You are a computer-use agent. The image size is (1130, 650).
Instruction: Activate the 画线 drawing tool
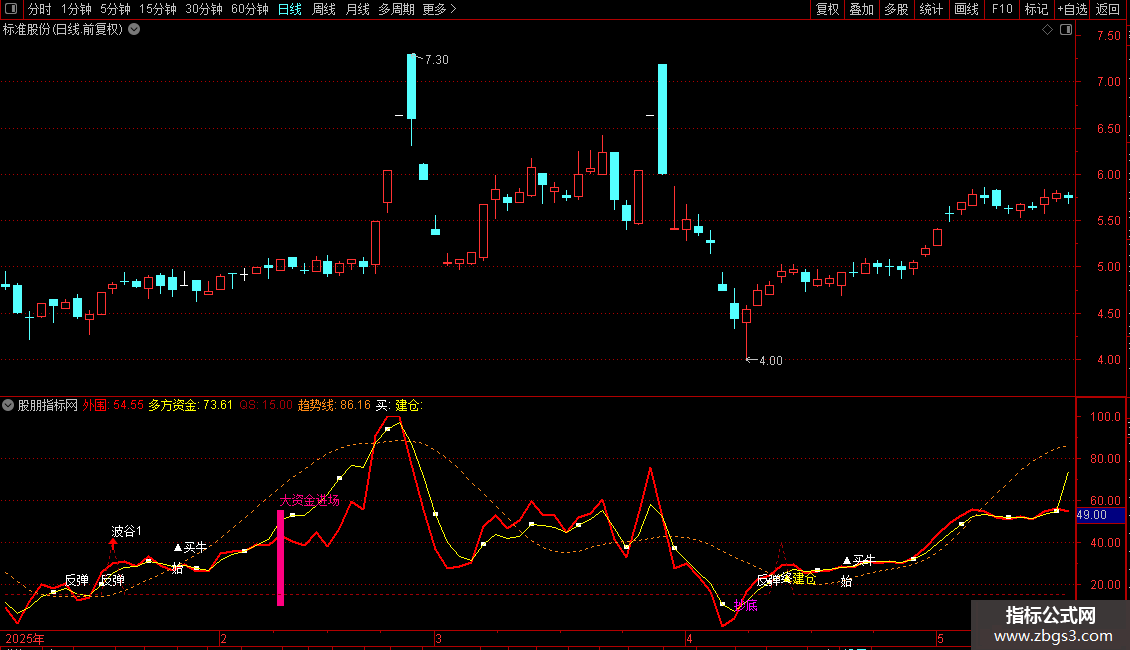[966, 9]
